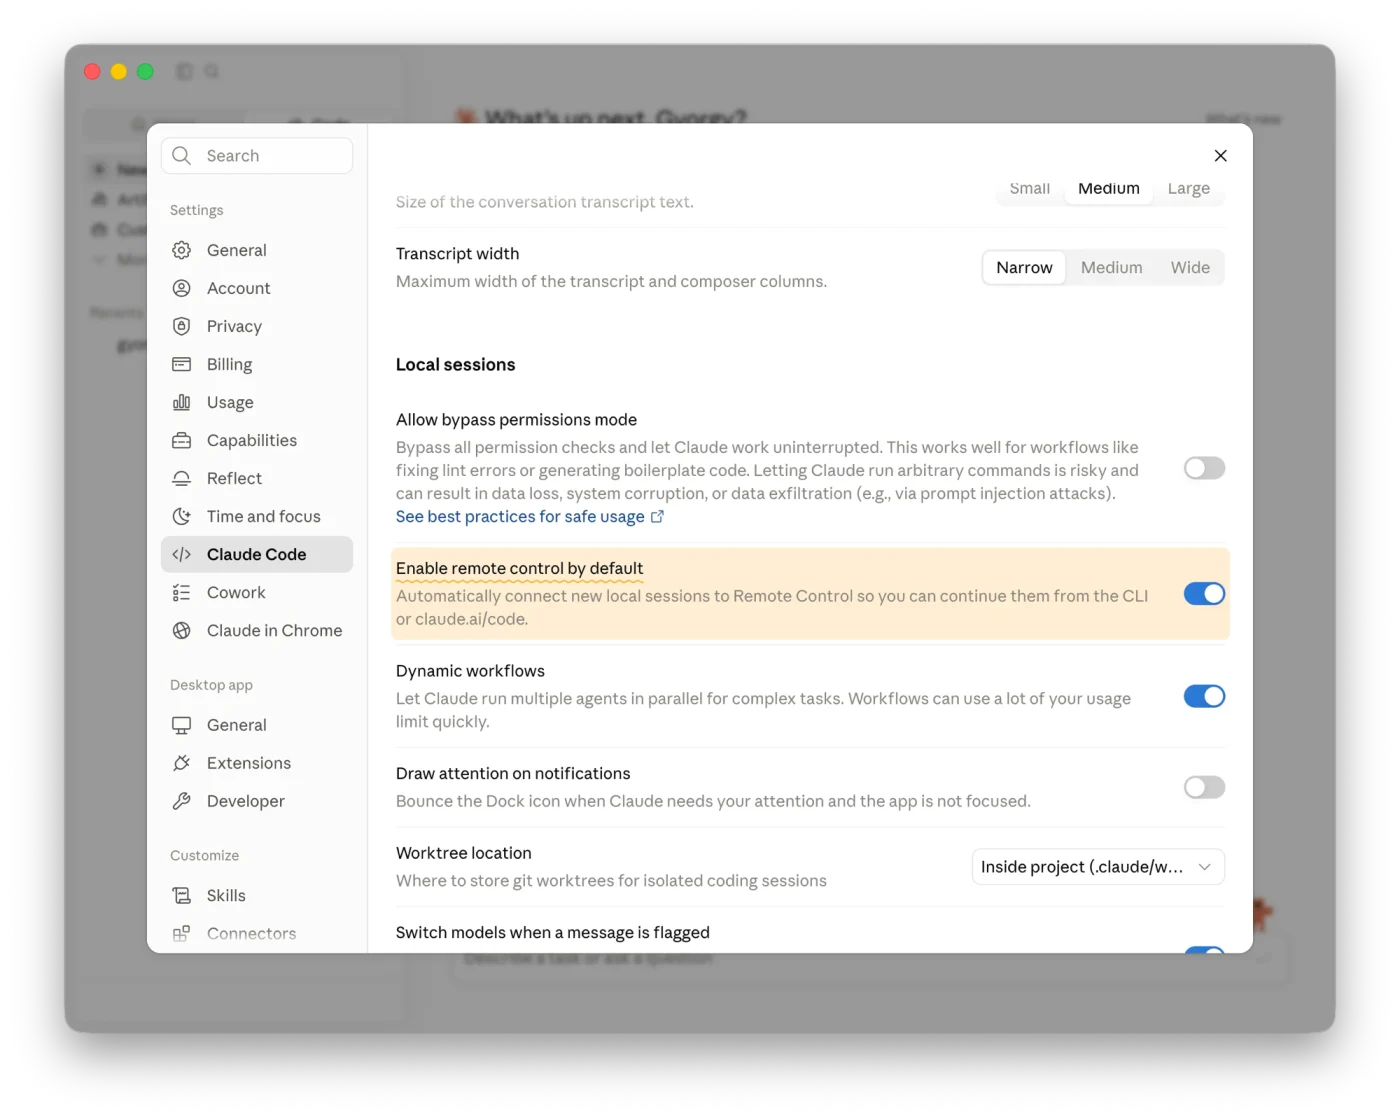Click the Claude in Chrome globe icon
1400x1118 pixels.
click(181, 630)
